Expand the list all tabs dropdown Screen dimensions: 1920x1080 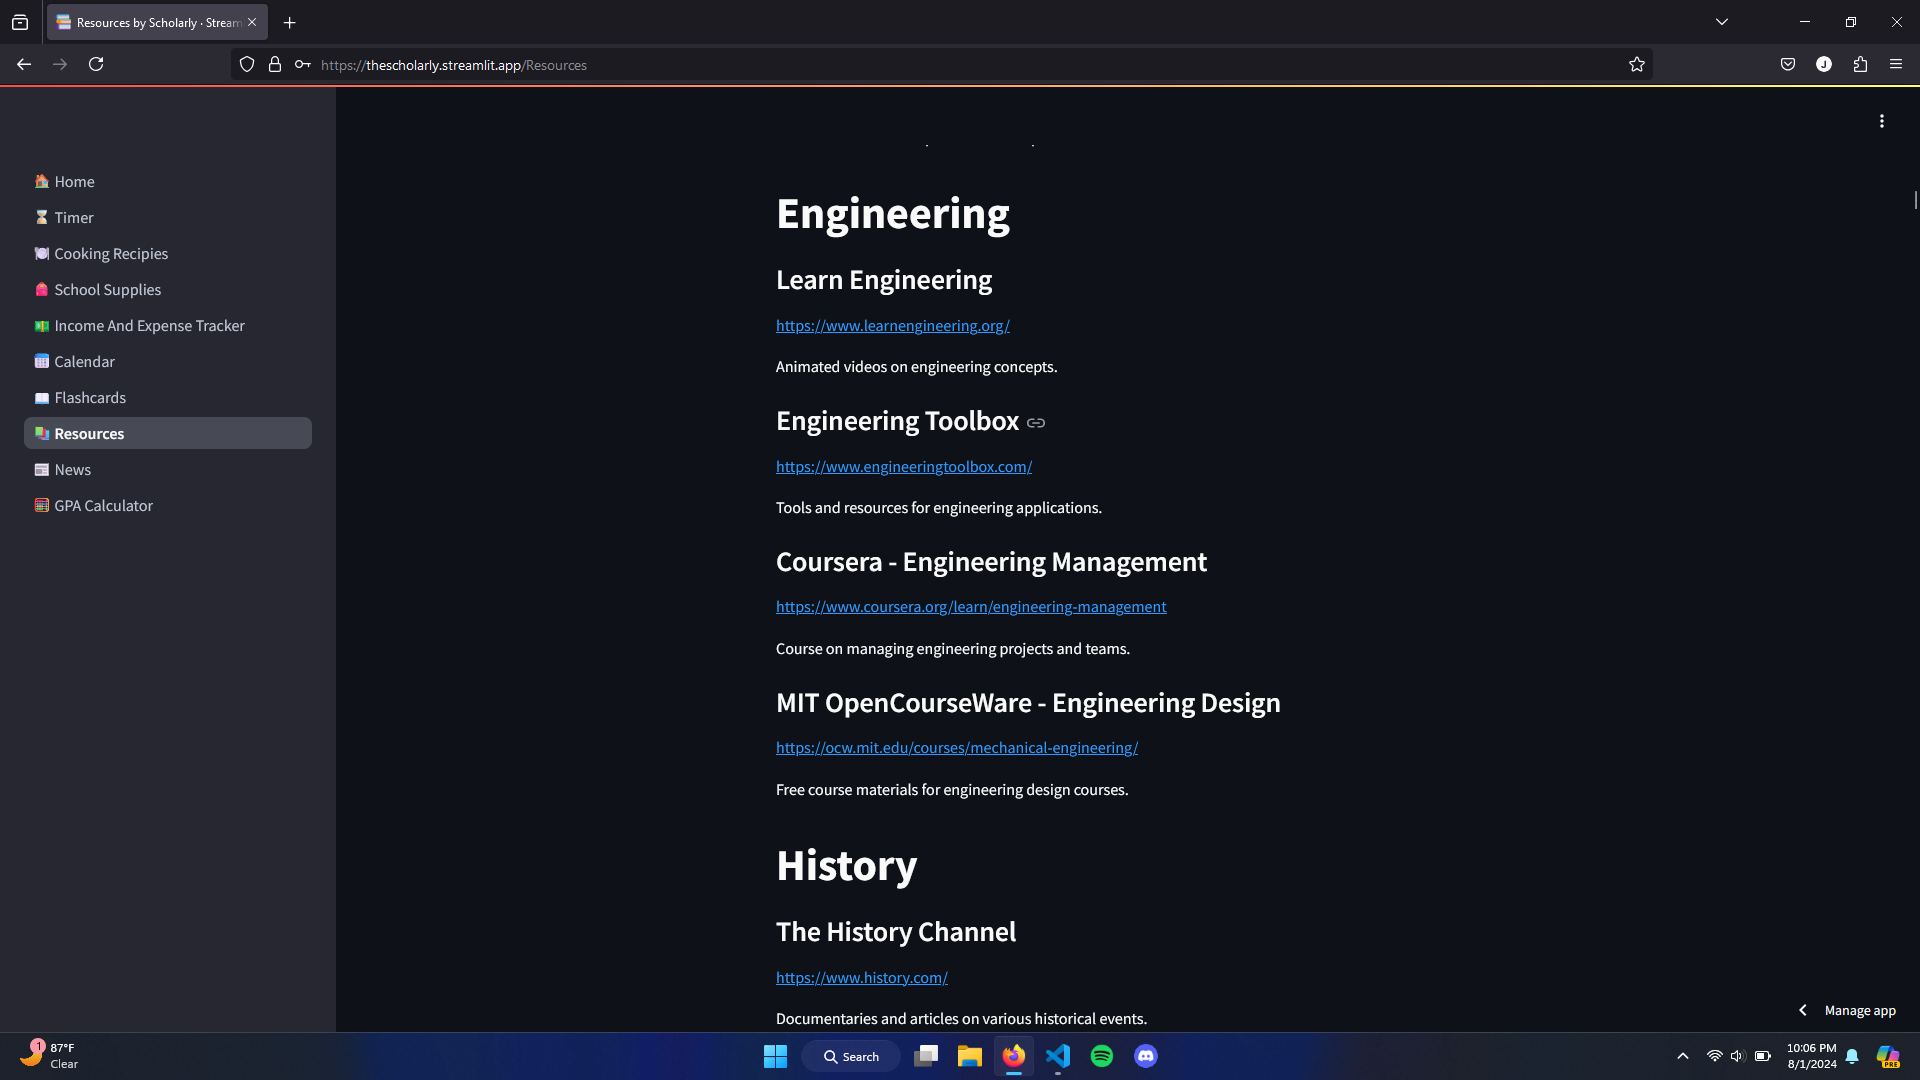tap(1722, 22)
